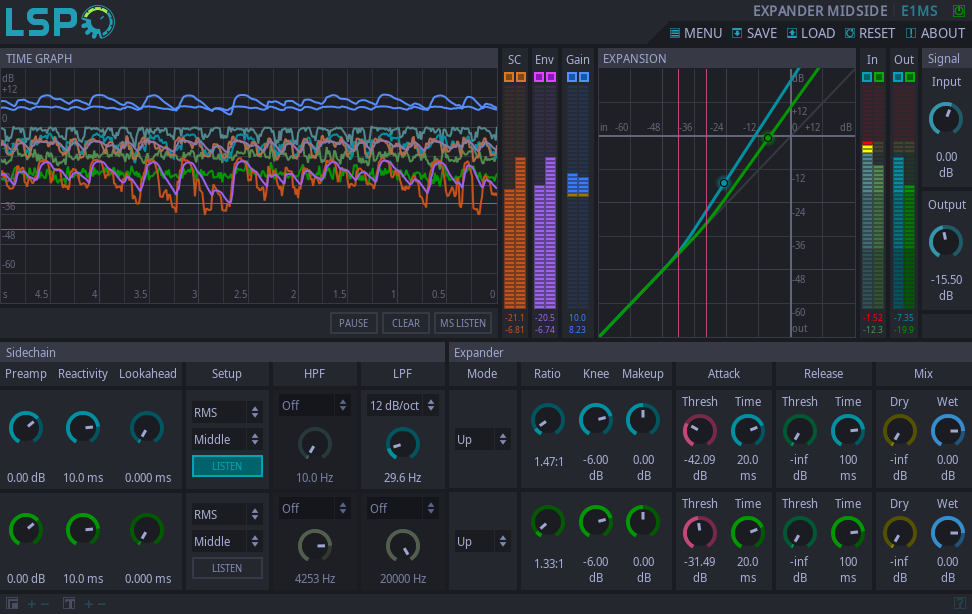Decrease font size with the minus beside the T icon
Image resolution: width=972 pixels, height=614 pixels.
tap(102, 604)
